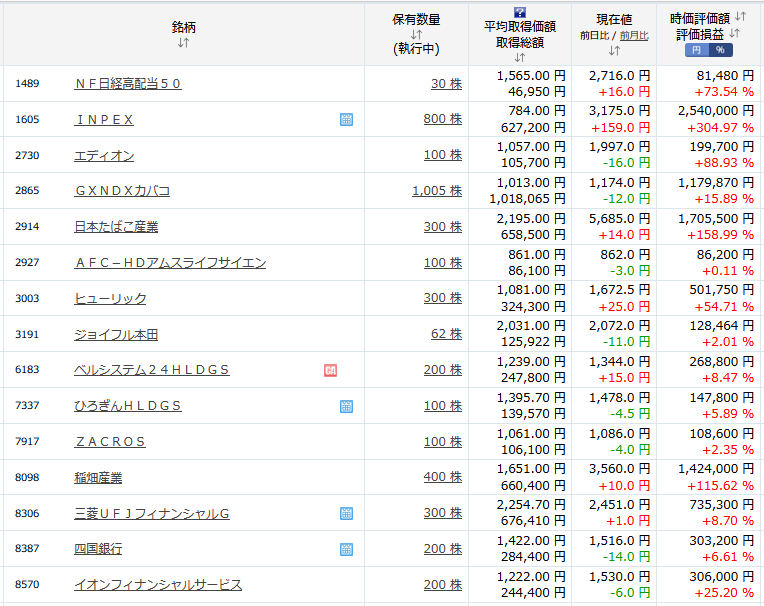This screenshot has width=764, height=606.
Task: Switch 評価損益 display to %
Action: point(721,50)
